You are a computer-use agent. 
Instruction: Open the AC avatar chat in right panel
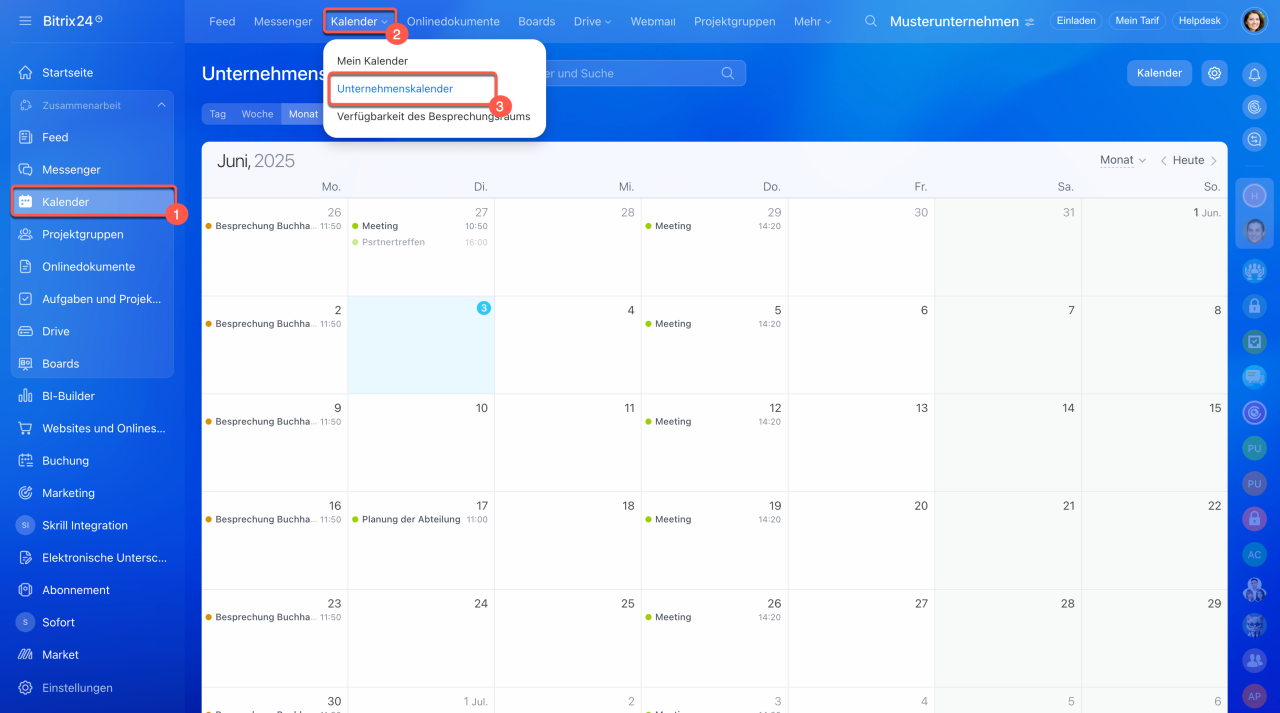tap(1254, 555)
